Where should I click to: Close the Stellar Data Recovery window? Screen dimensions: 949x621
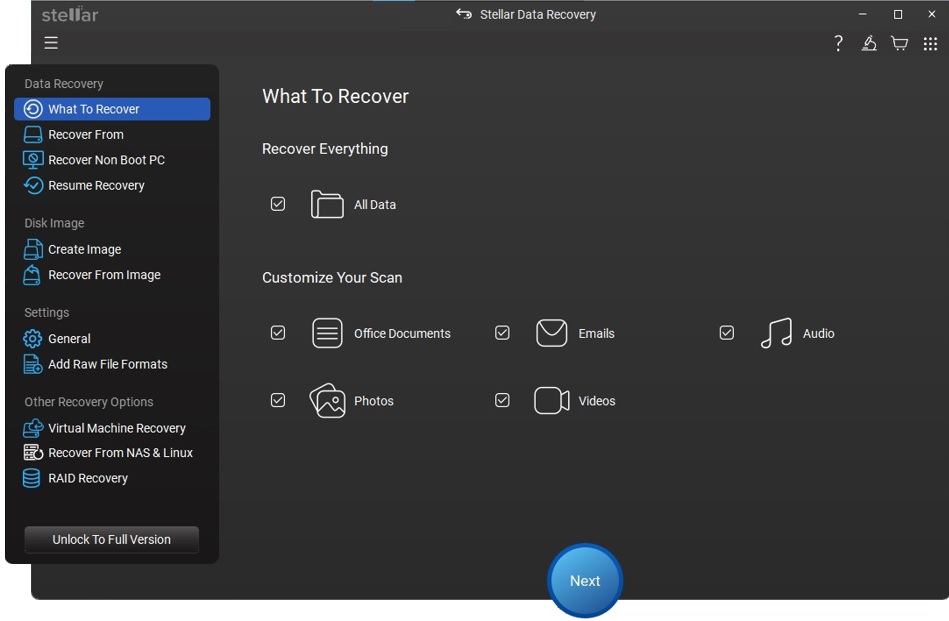(931, 14)
